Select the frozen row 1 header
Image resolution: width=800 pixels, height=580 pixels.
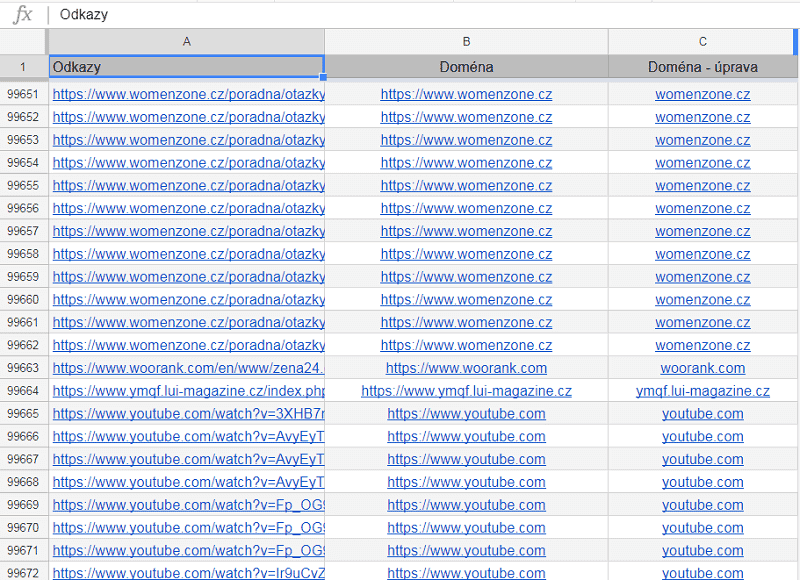pos(23,67)
